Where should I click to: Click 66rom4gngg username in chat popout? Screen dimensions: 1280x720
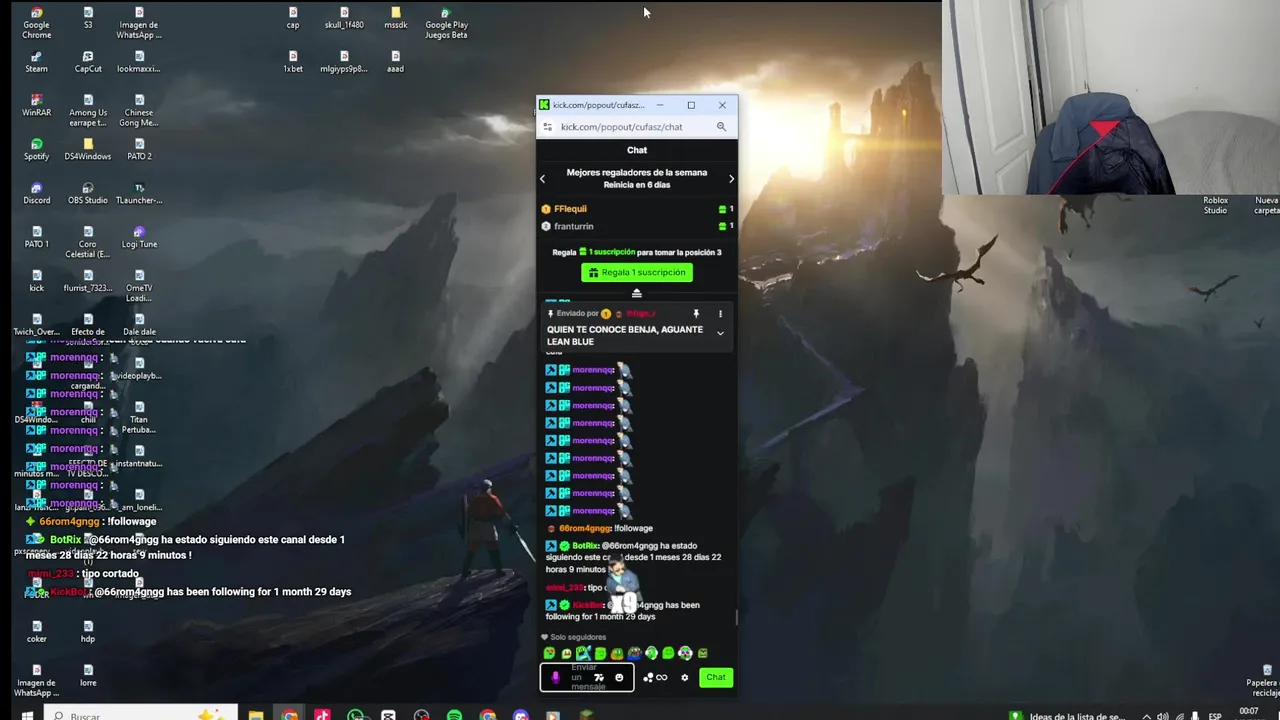click(584, 528)
